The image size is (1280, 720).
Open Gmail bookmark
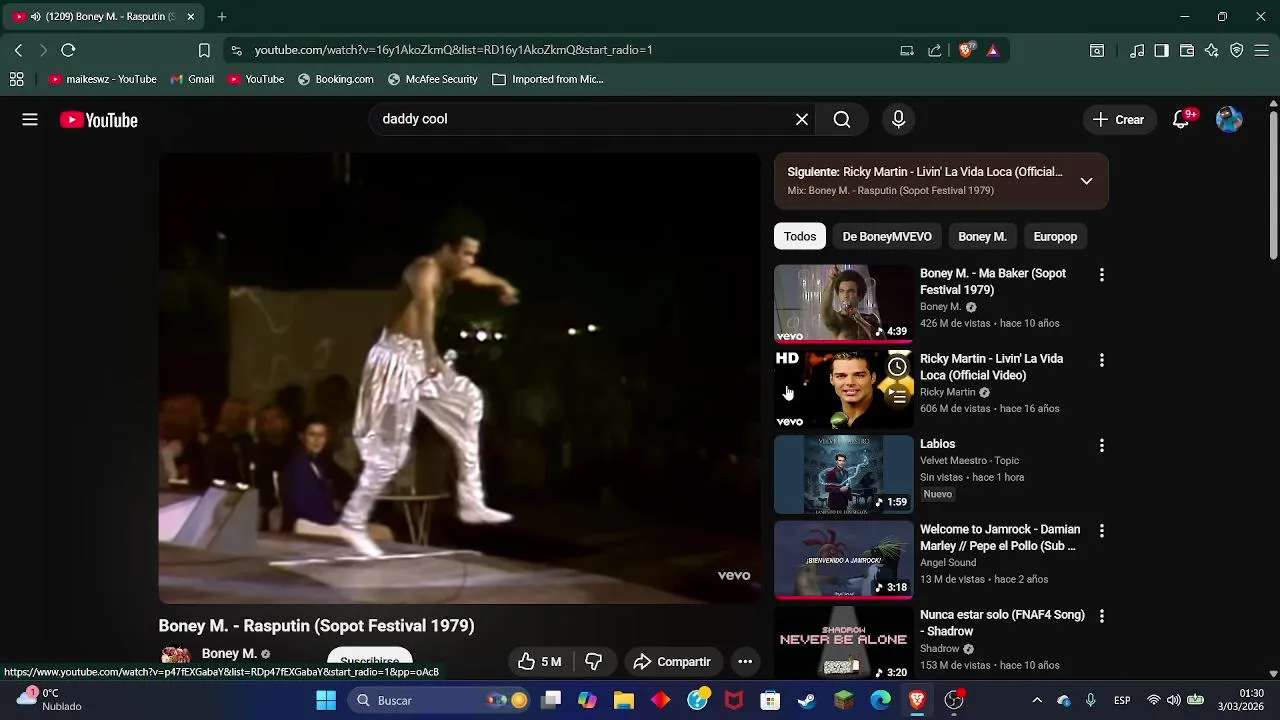point(192,79)
